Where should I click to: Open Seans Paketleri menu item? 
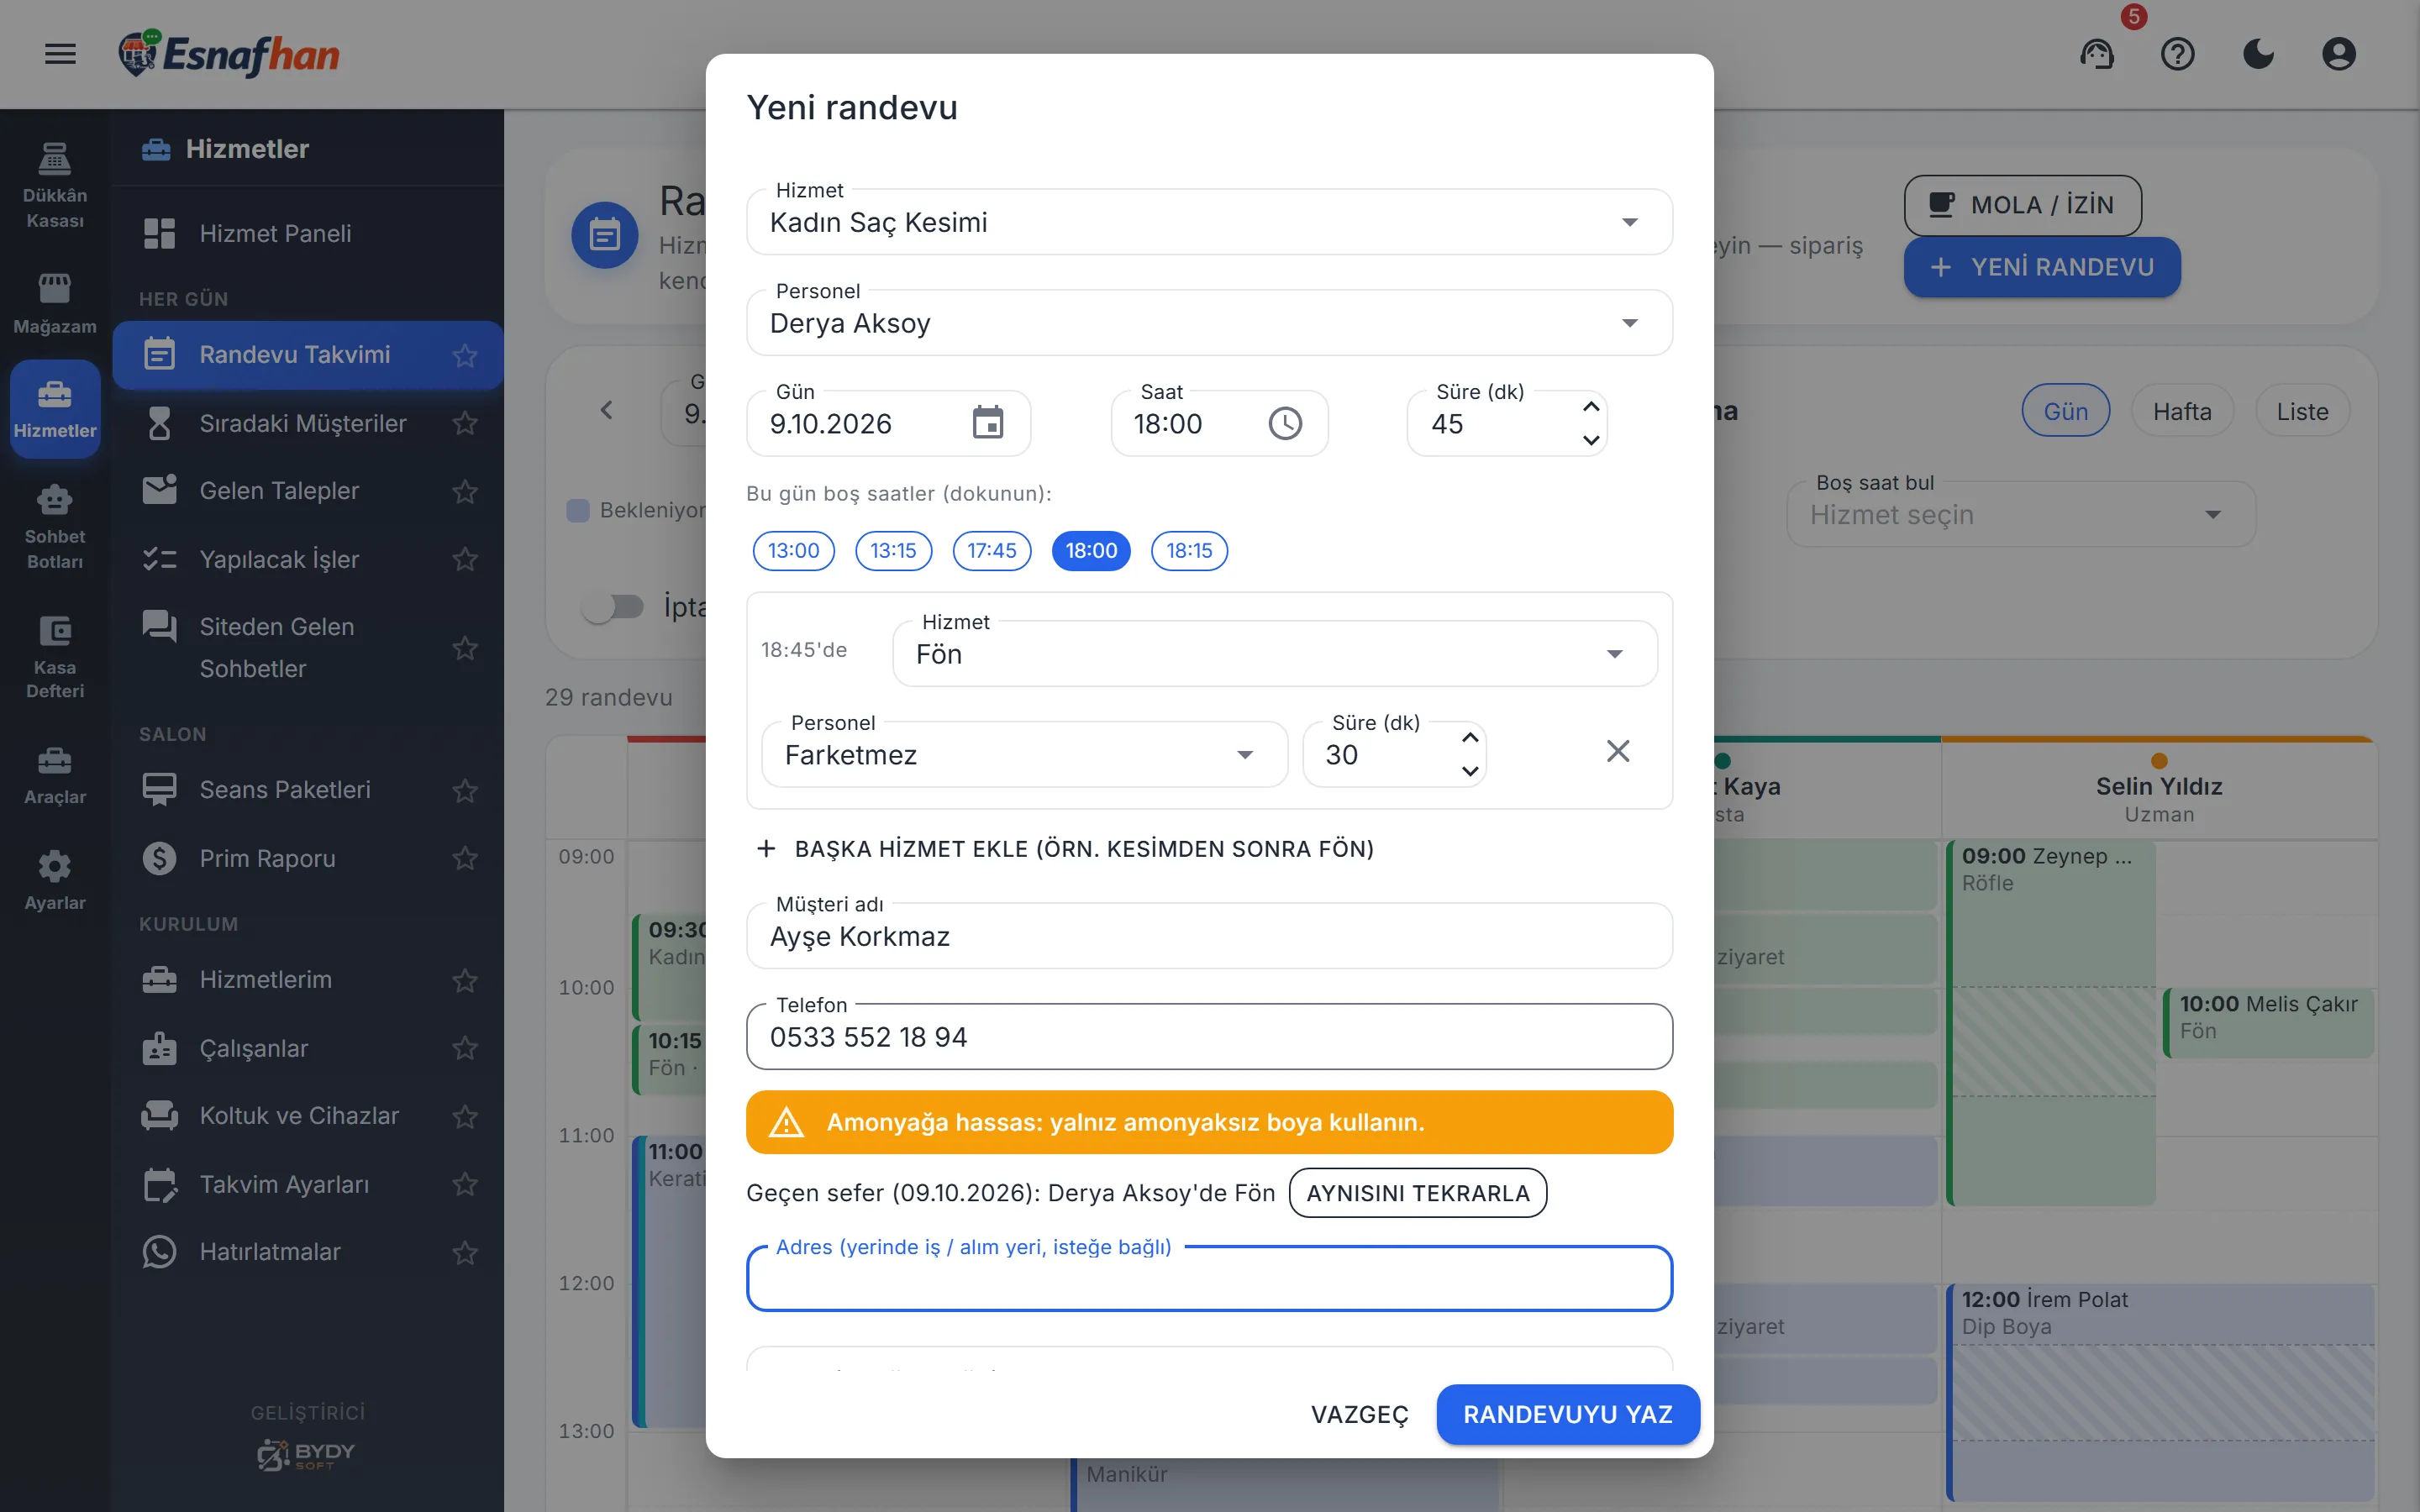click(x=308, y=790)
